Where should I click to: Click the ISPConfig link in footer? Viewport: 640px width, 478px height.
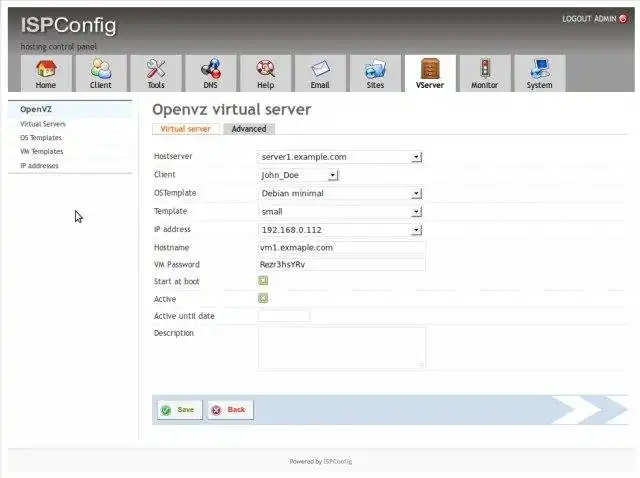[338, 461]
